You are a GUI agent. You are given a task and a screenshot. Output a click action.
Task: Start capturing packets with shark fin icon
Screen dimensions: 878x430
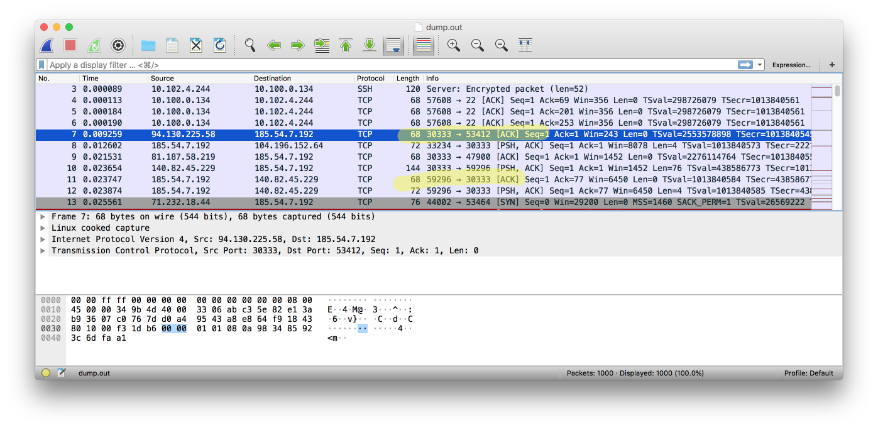click(47, 45)
